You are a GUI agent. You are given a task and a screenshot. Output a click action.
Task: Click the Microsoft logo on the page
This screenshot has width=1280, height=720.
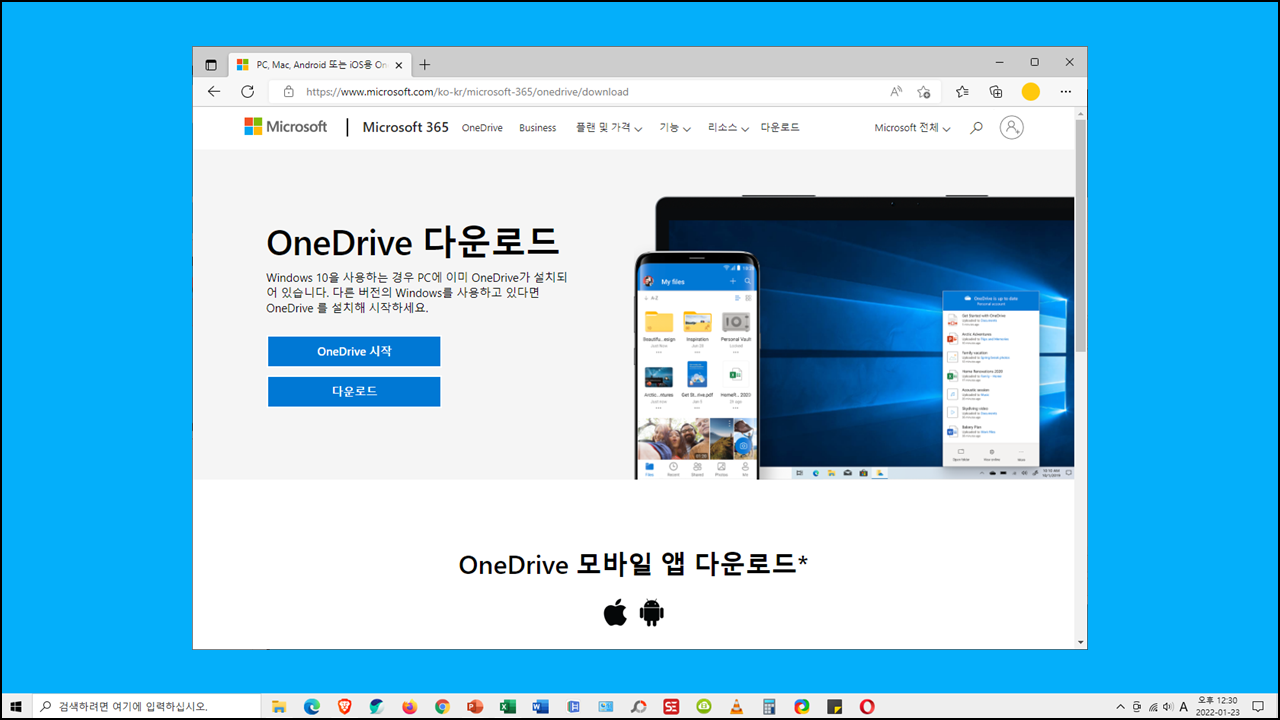tap(286, 127)
